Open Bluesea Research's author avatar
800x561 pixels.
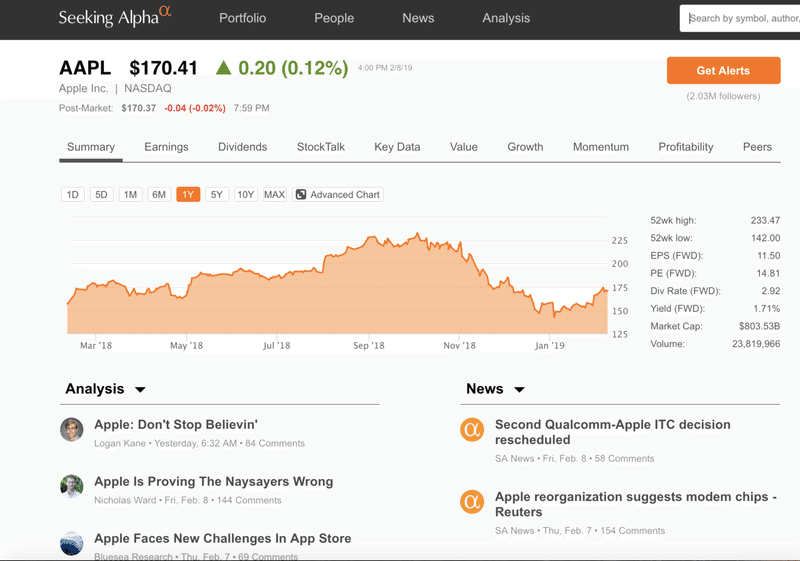tap(71, 543)
